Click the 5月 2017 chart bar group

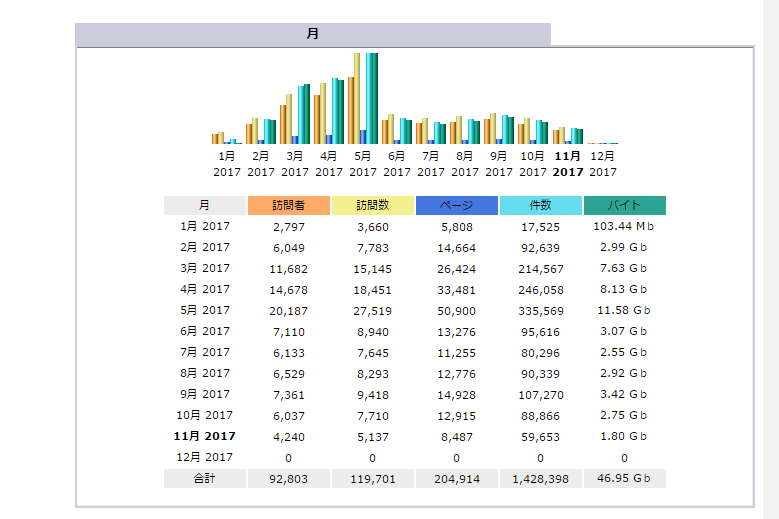(363, 98)
